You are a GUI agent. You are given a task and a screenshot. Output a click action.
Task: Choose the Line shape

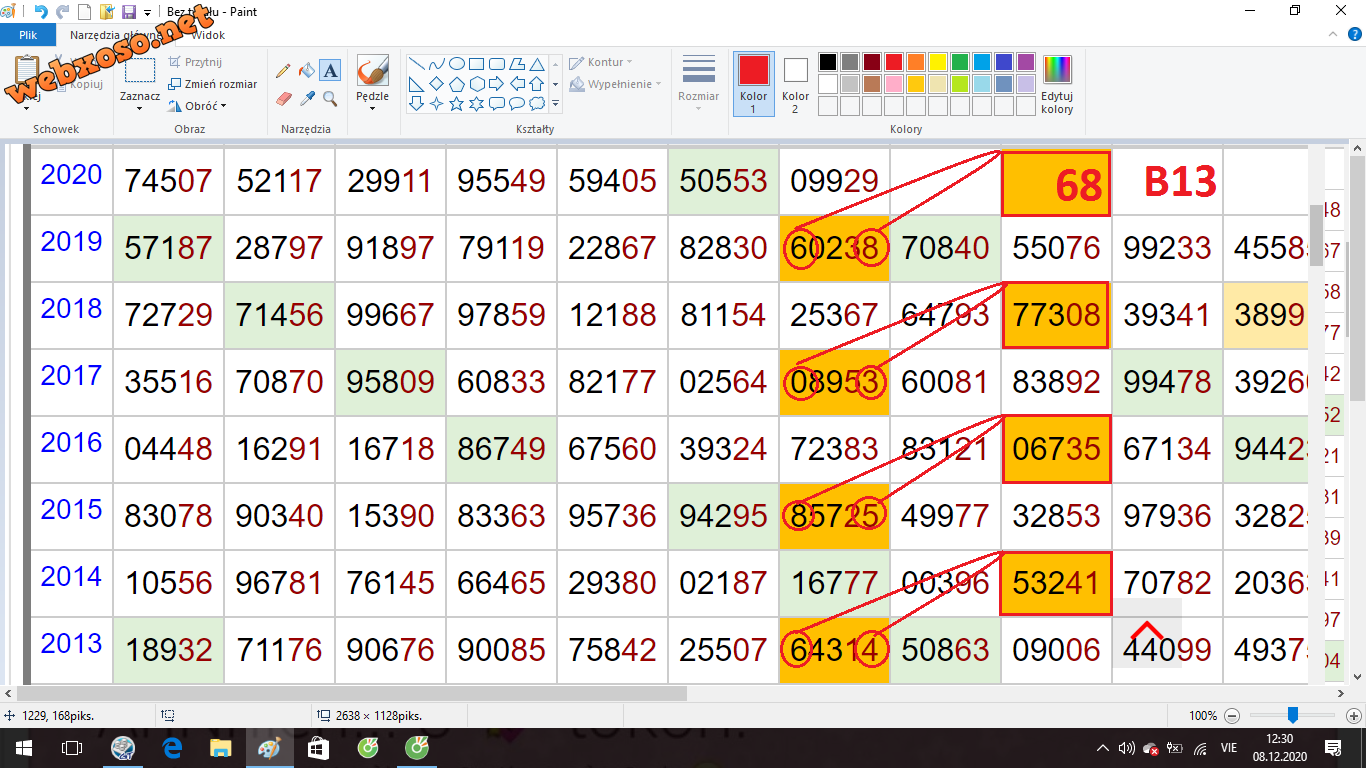[416, 63]
